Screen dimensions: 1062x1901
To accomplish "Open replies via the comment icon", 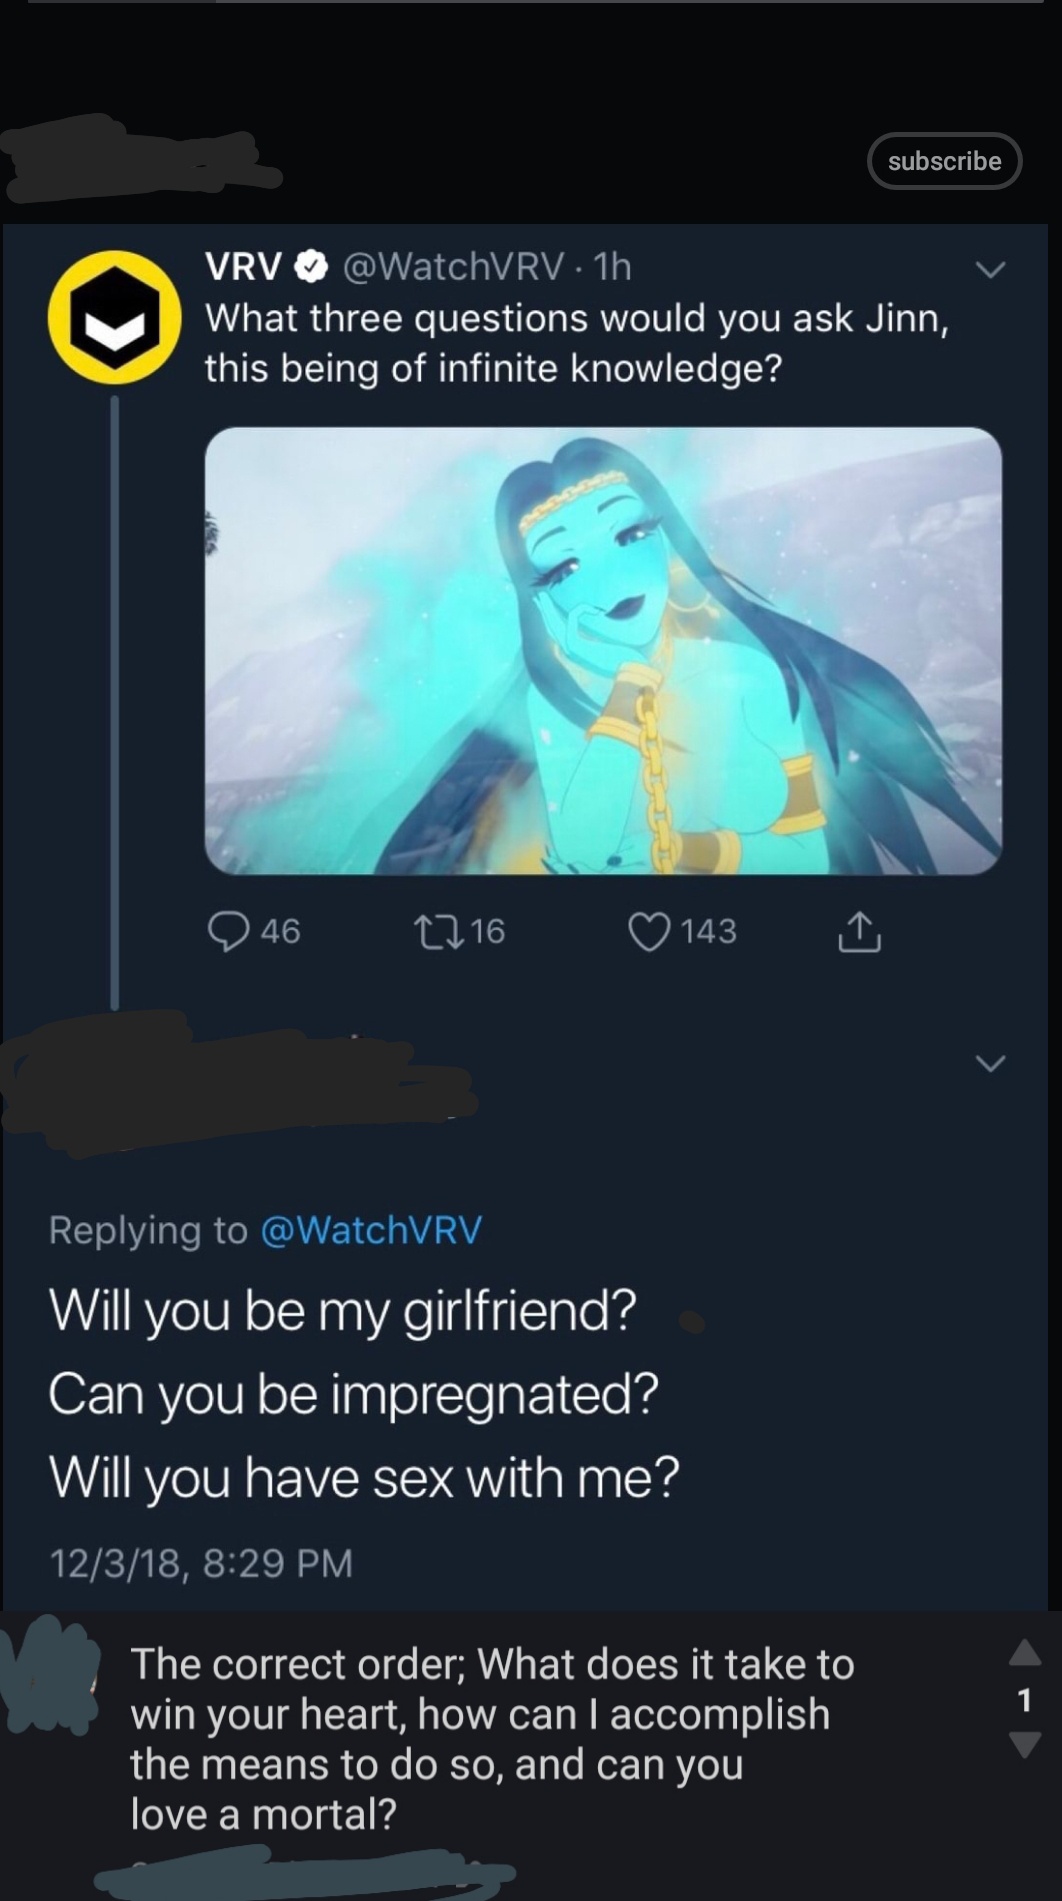I will click(229, 931).
